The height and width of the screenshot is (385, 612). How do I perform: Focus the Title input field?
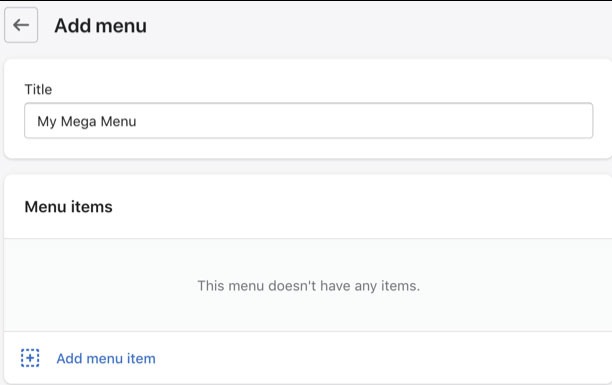308,121
